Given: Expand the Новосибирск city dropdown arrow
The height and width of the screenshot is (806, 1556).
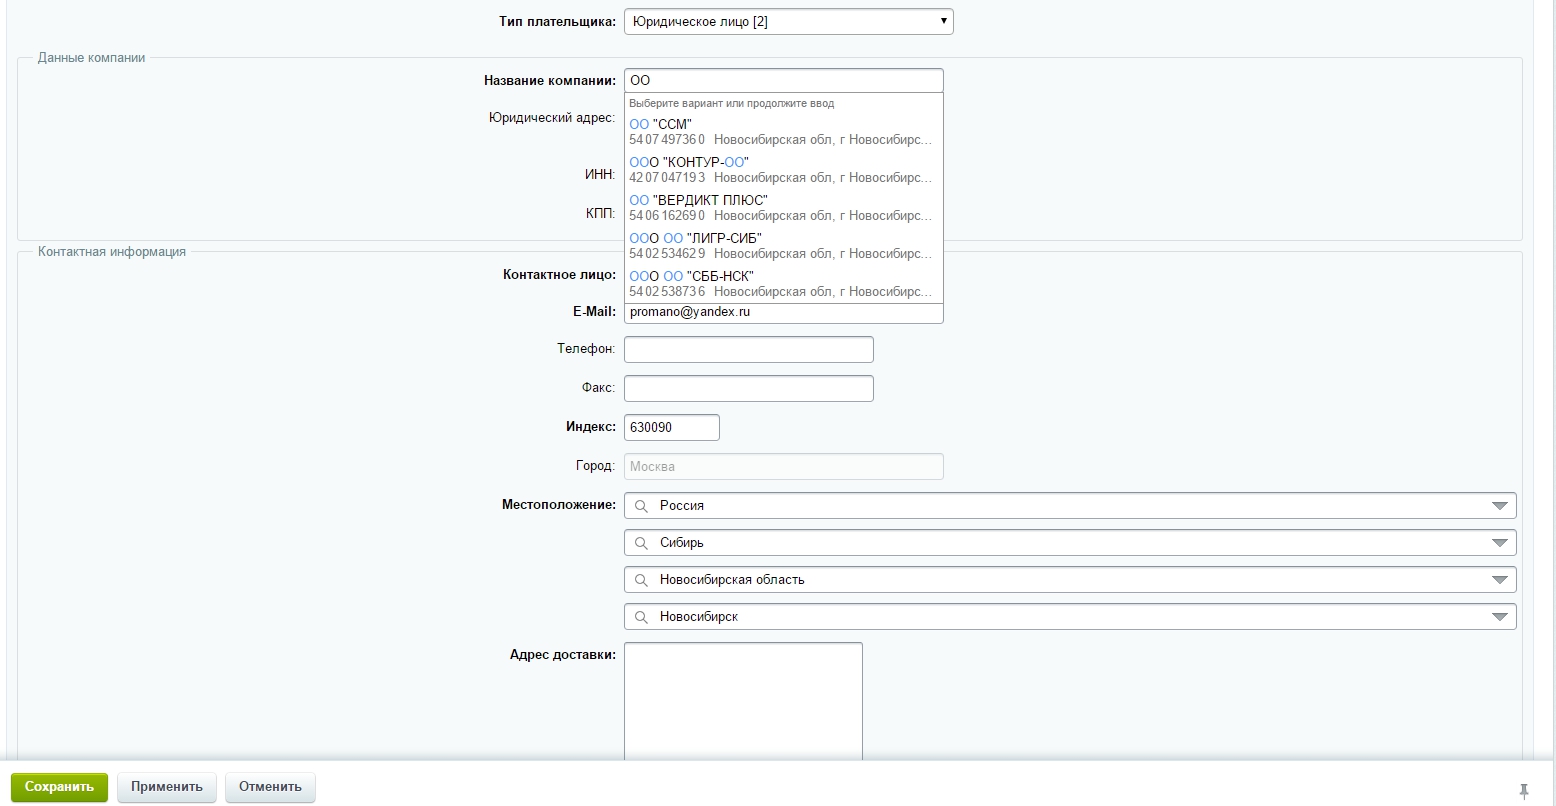Looking at the screenshot, I should [1499, 617].
